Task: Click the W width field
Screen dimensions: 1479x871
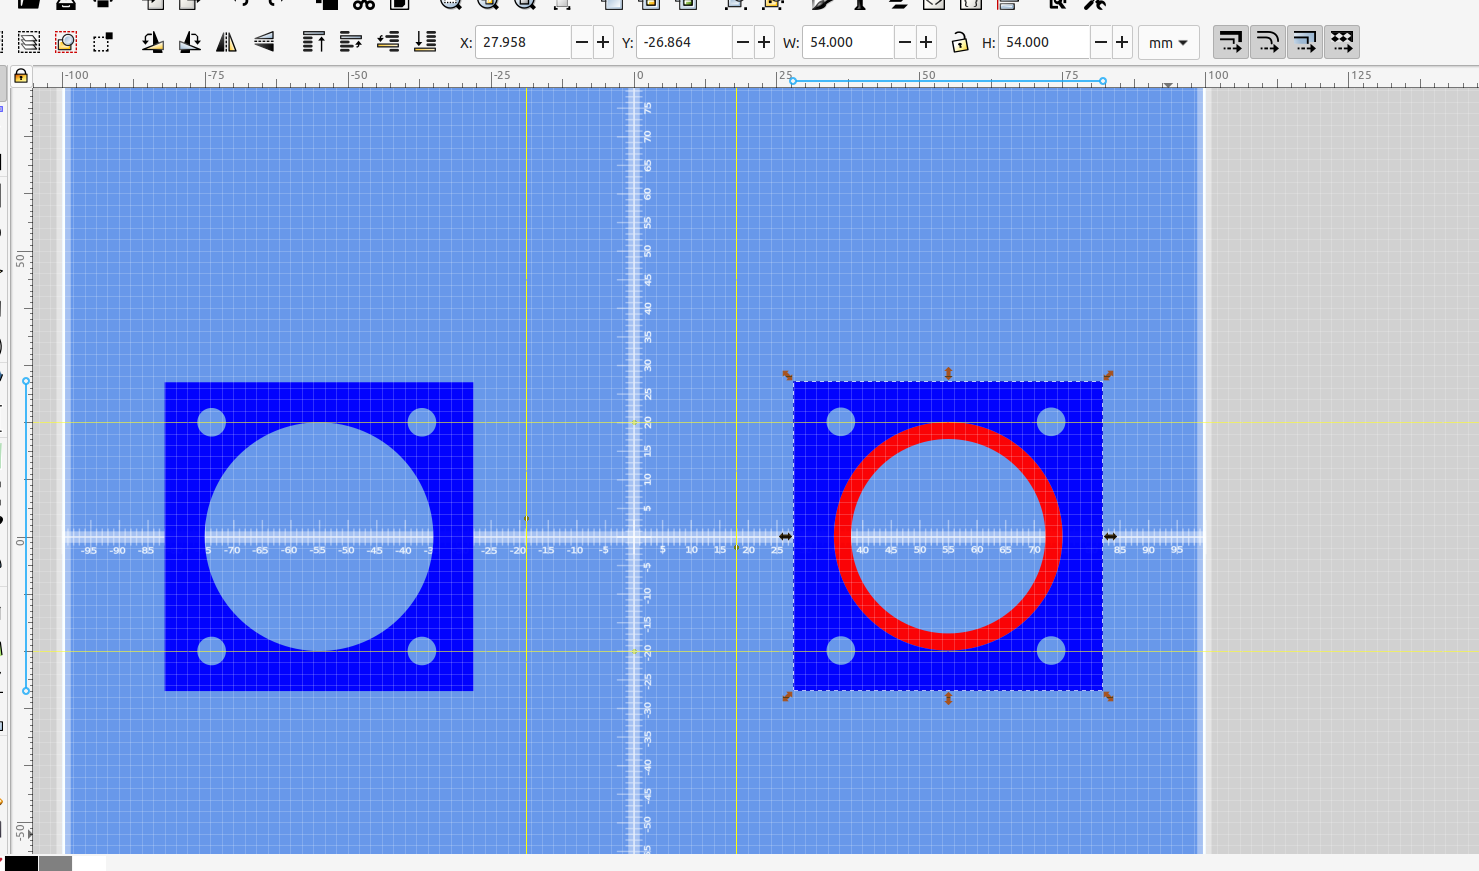Action: coord(849,42)
